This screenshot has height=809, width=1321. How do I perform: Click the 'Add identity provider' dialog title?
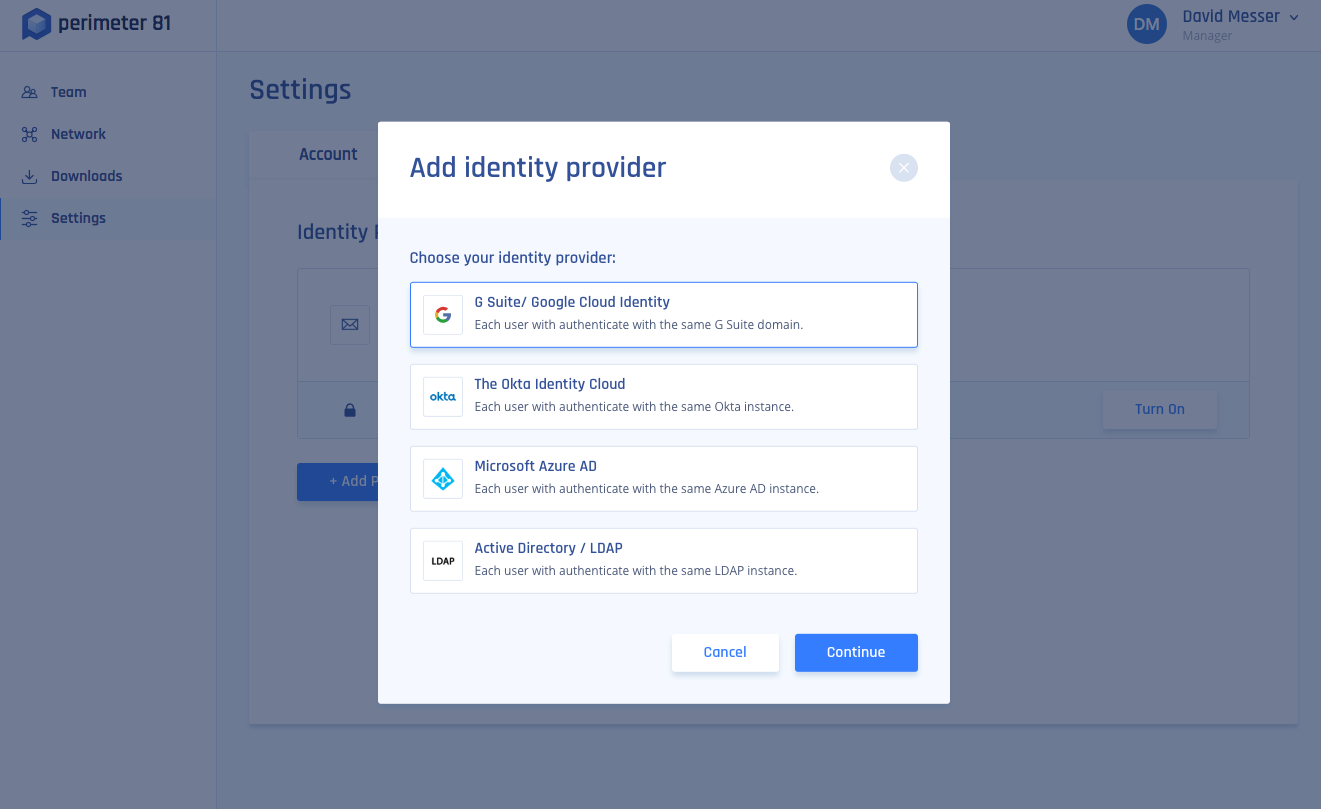pyautogui.click(x=538, y=168)
